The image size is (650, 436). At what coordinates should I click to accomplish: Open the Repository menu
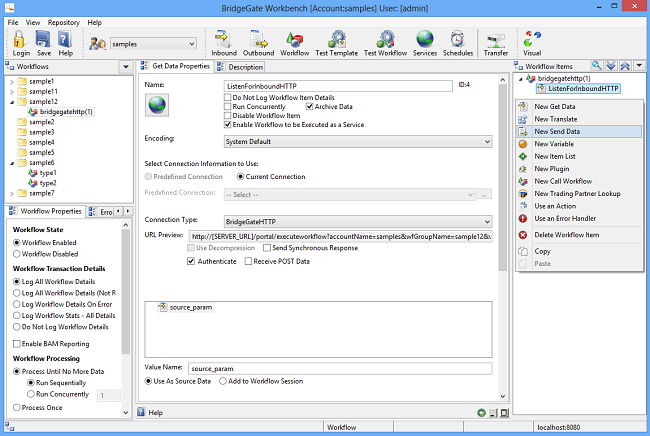tap(64, 22)
